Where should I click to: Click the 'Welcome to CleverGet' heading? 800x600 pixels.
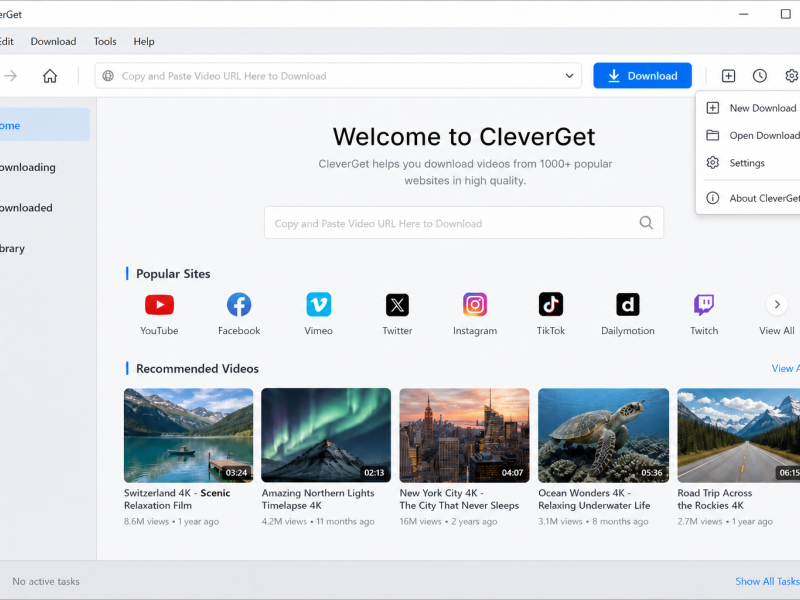464,137
